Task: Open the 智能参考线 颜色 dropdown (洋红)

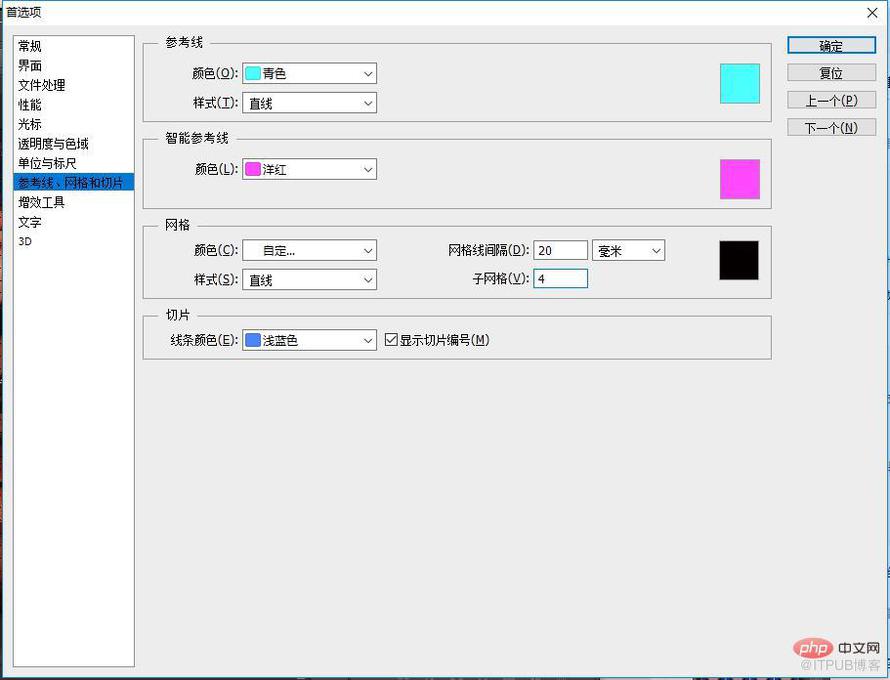Action: 309,169
